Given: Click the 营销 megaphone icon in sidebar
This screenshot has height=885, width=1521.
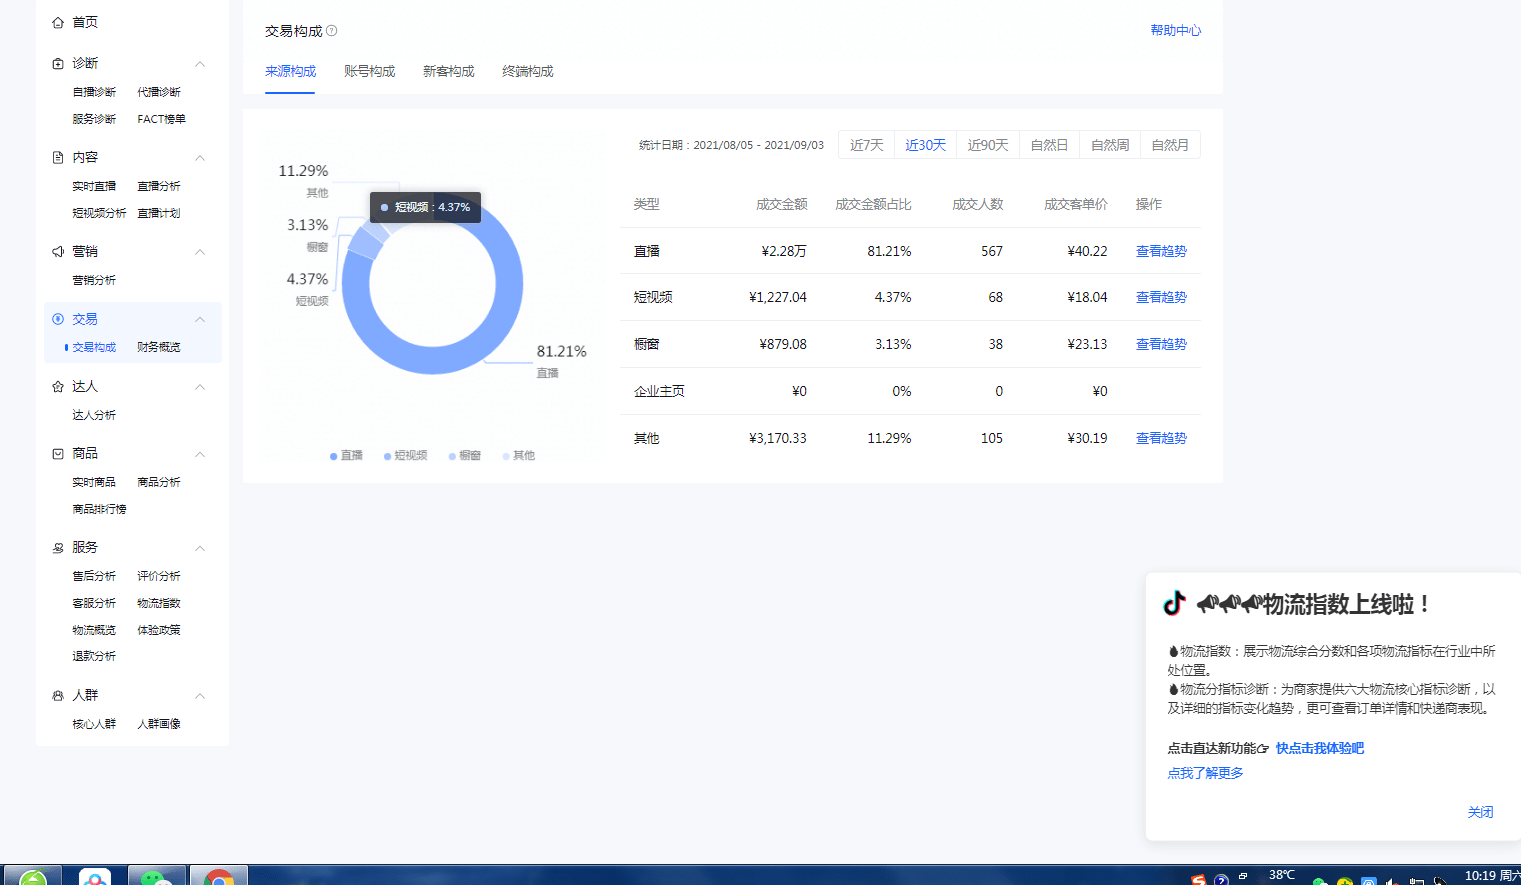Looking at the screenshot, I should pyautogui.click(x=58, y=251).
